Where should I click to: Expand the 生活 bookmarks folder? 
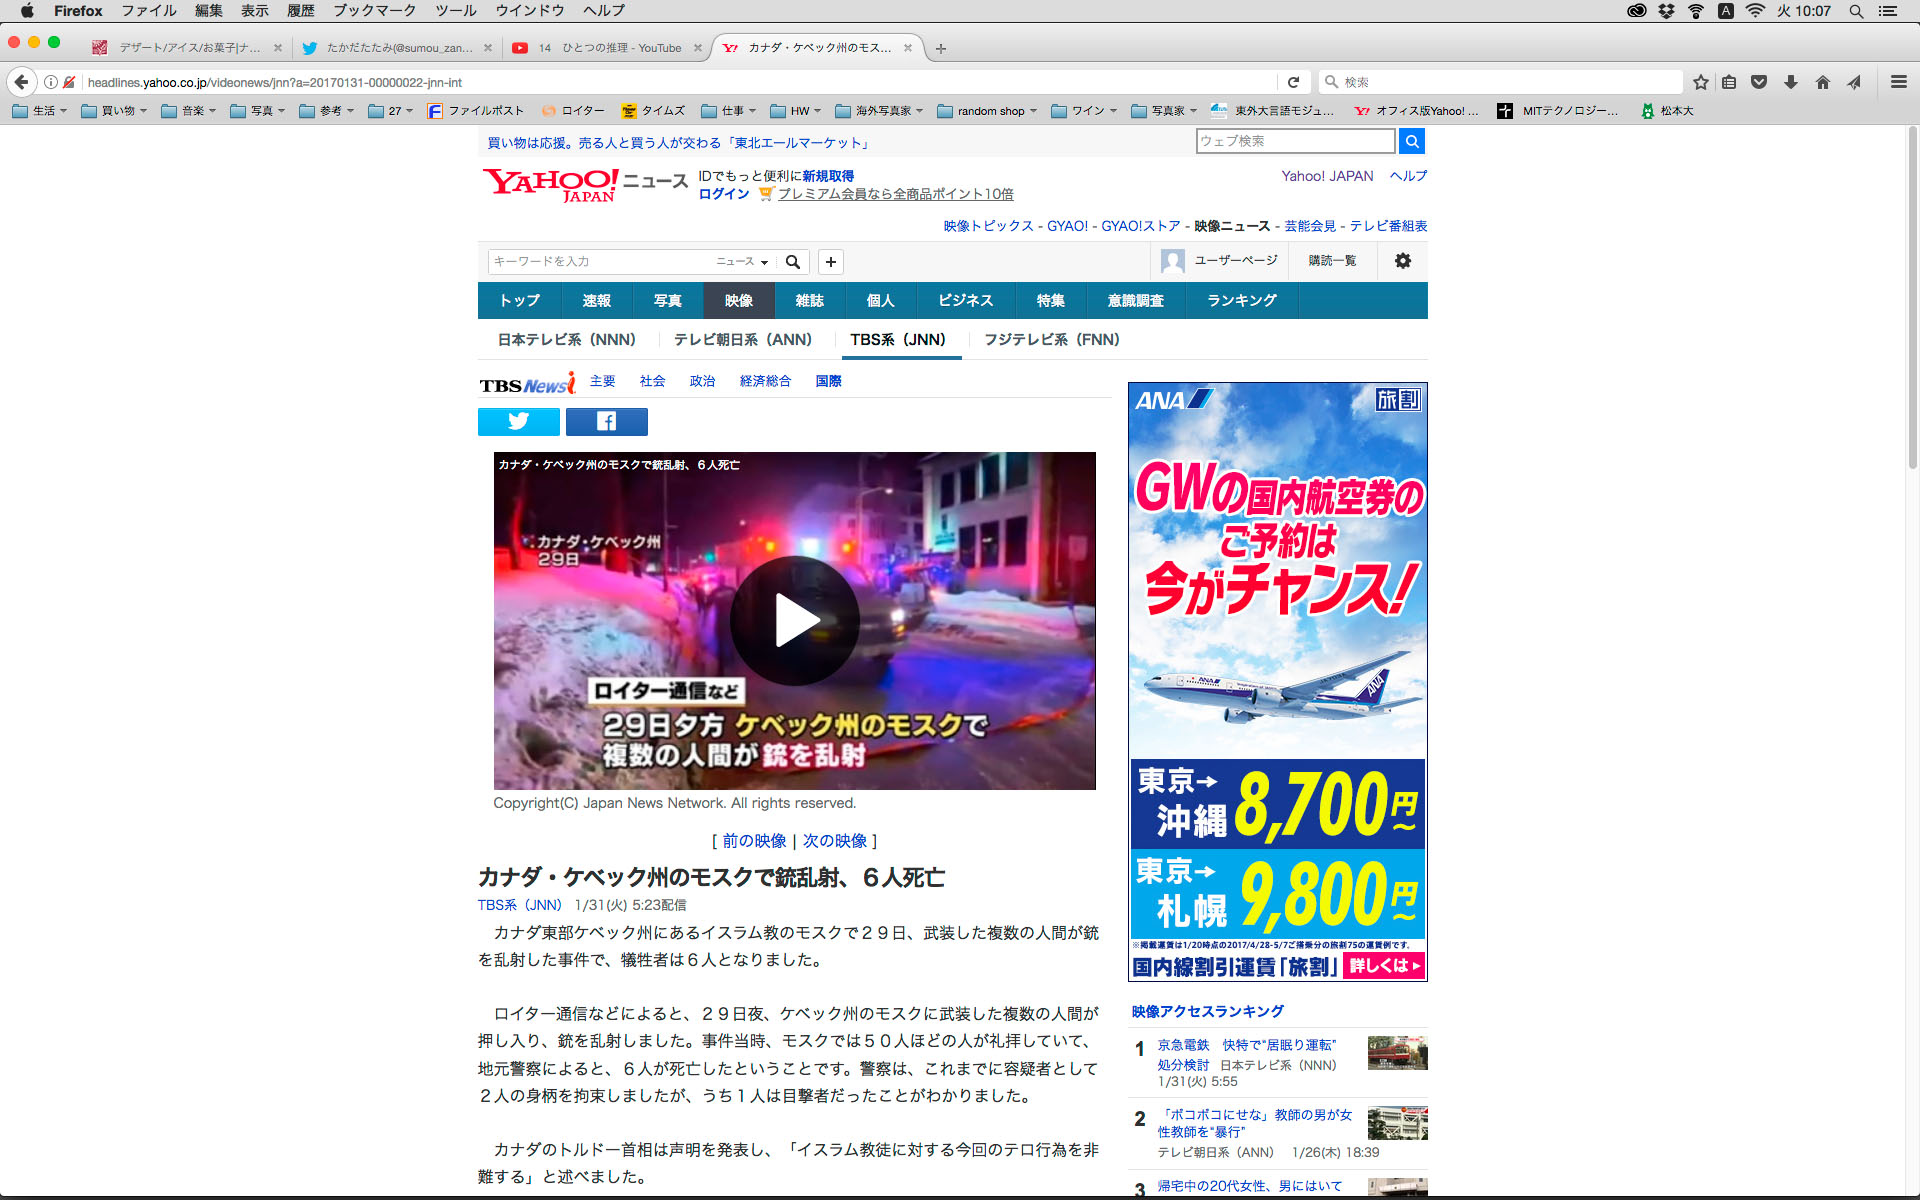tap(40, 111)
